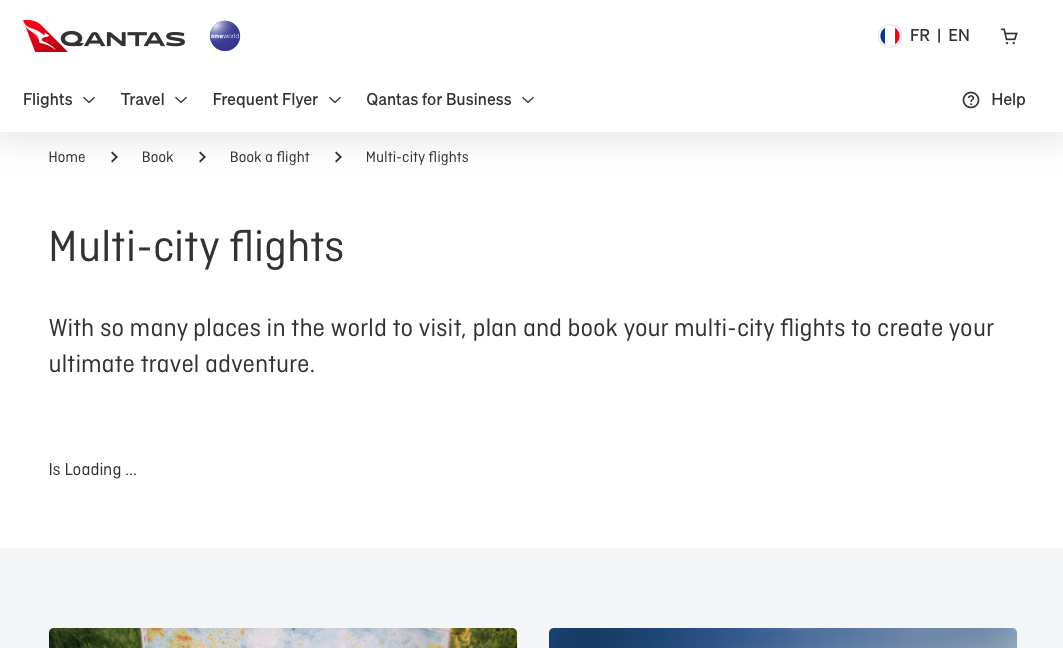Switch language to EN
1063x648 pixels.
(959, 36)
